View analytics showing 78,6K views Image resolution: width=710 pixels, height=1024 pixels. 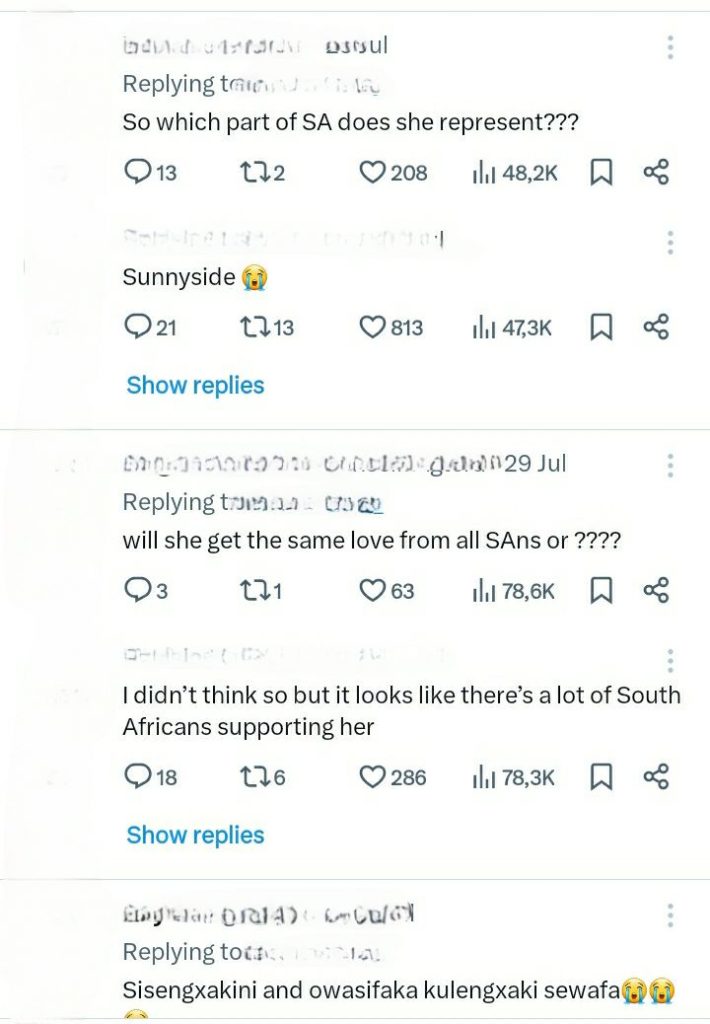click(514, 591)
